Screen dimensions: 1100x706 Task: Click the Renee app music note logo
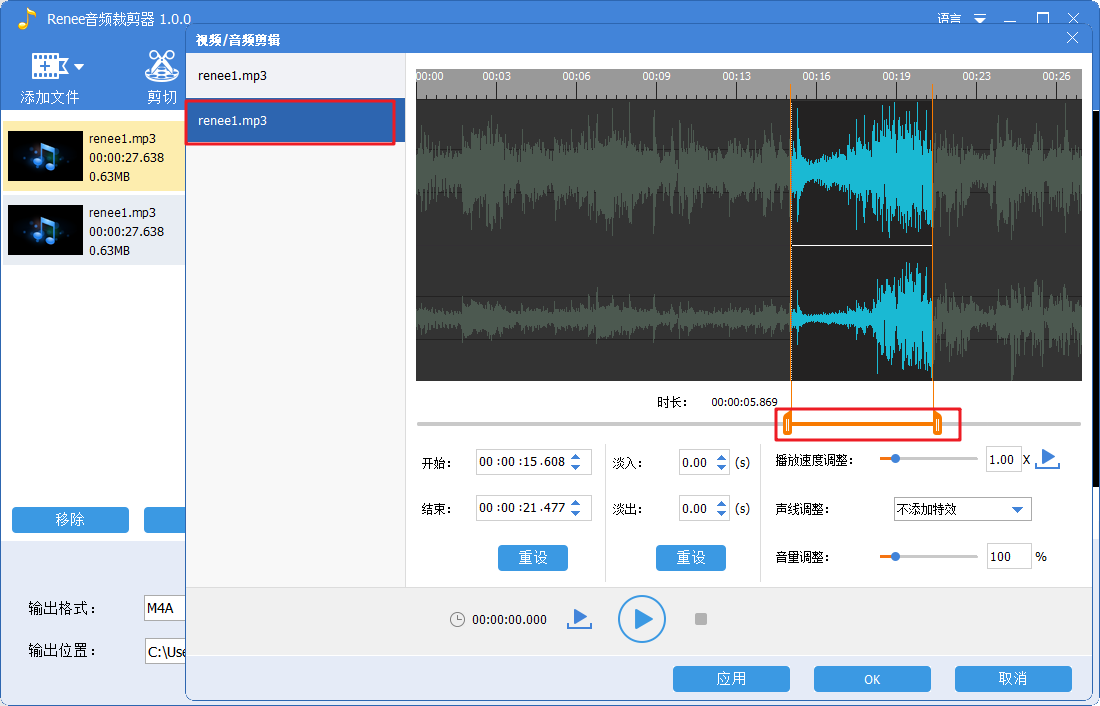[26, 18]
